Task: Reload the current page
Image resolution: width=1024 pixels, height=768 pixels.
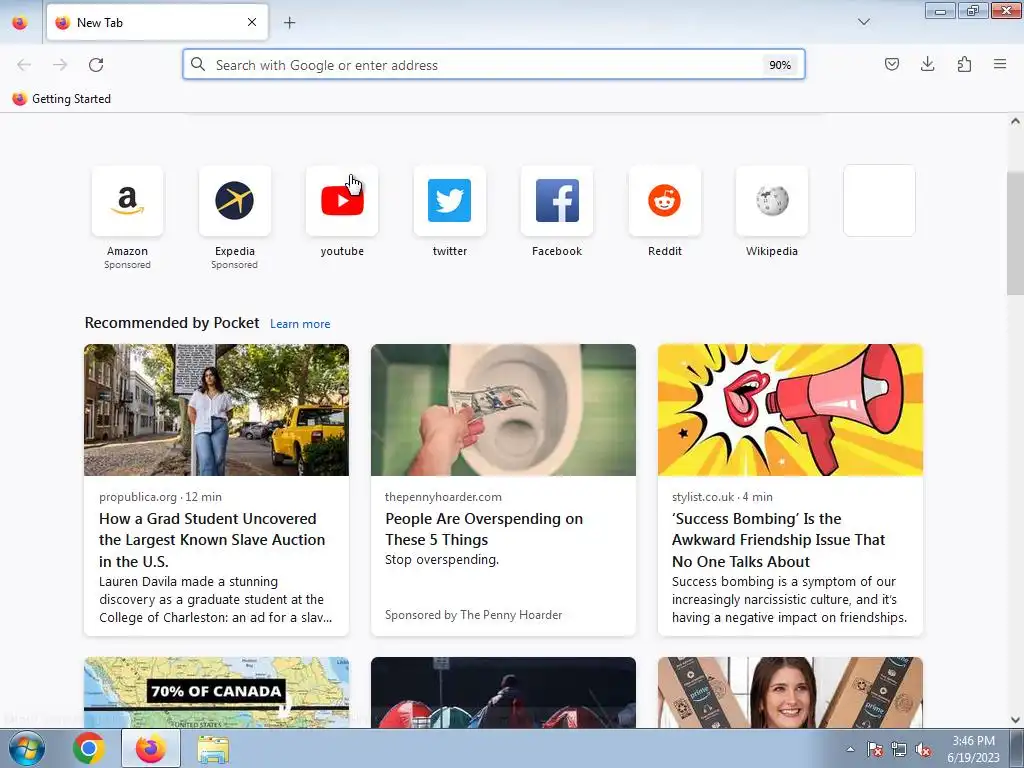Action: coord(96,65)
